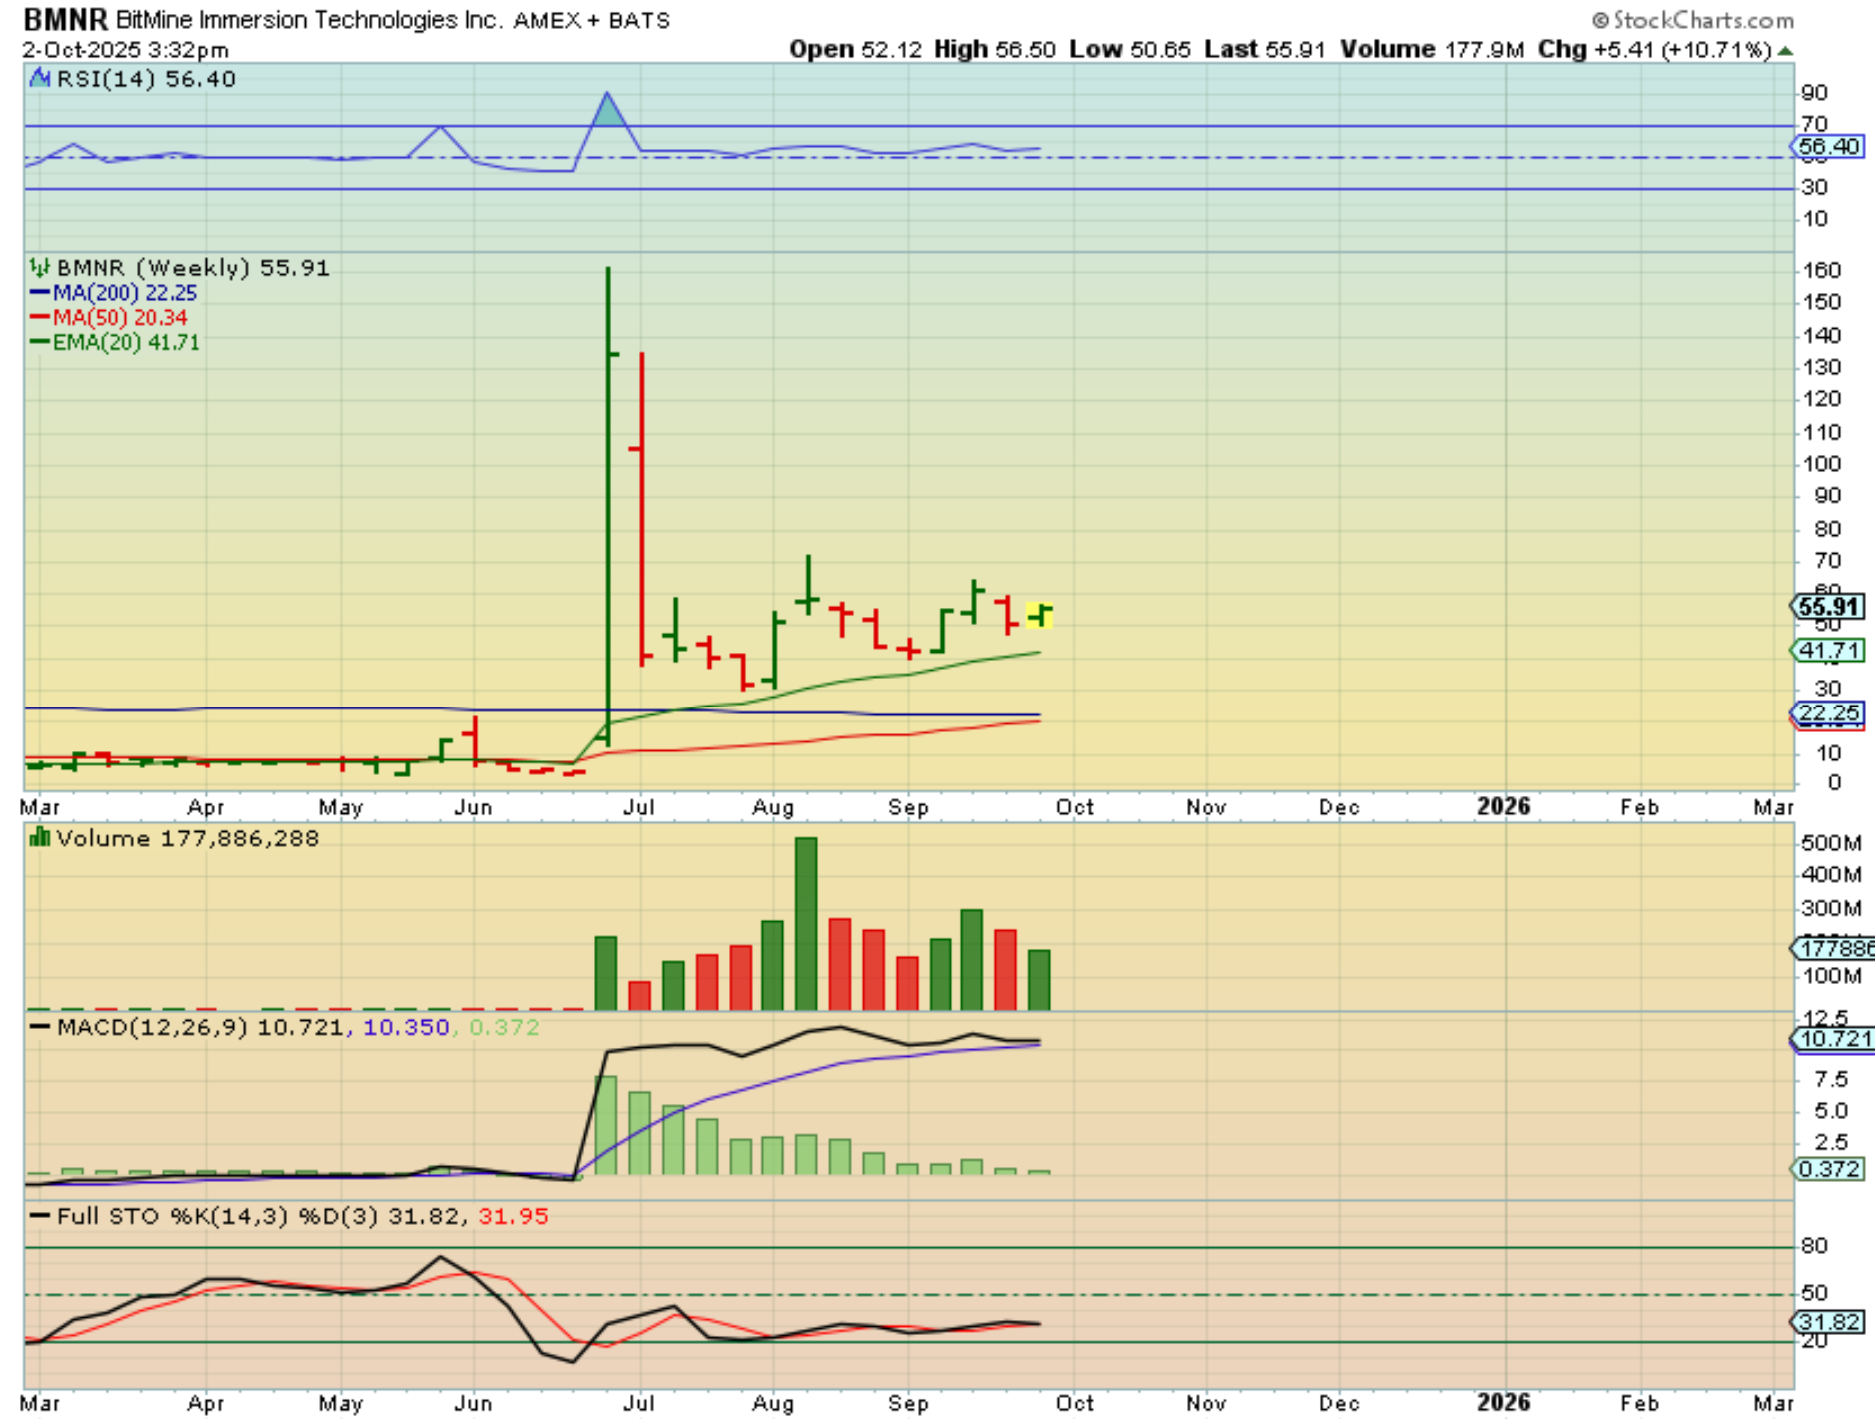
Task: Click 2026 on the price chart time axis
Action: 1504,807
